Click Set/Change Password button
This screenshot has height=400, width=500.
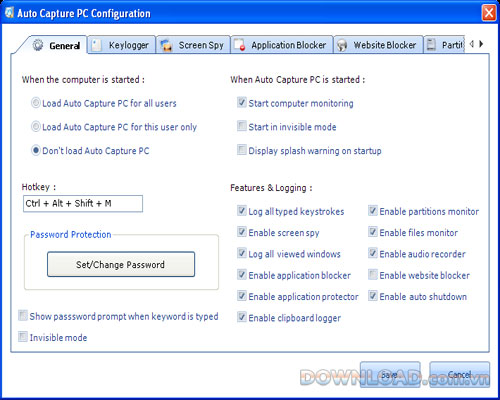click(121, 264)
